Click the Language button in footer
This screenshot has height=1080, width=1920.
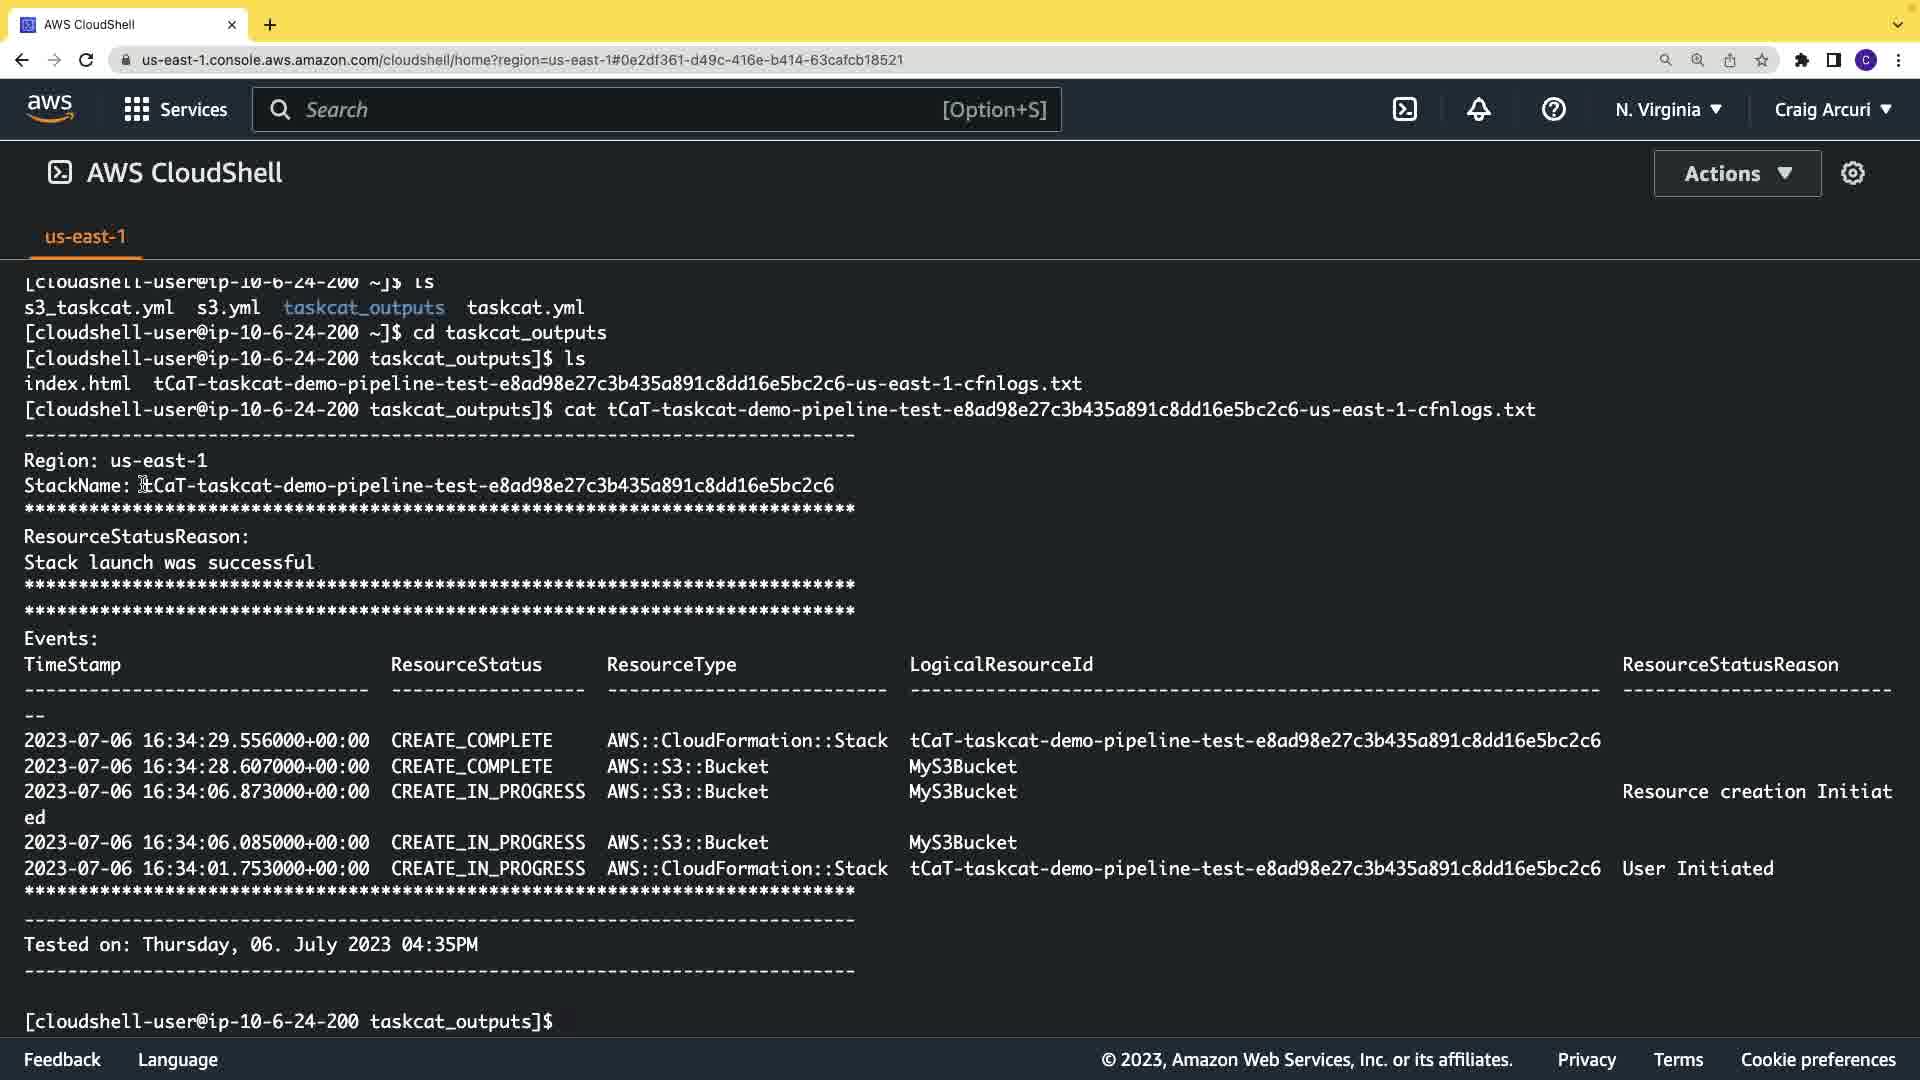177,1060
